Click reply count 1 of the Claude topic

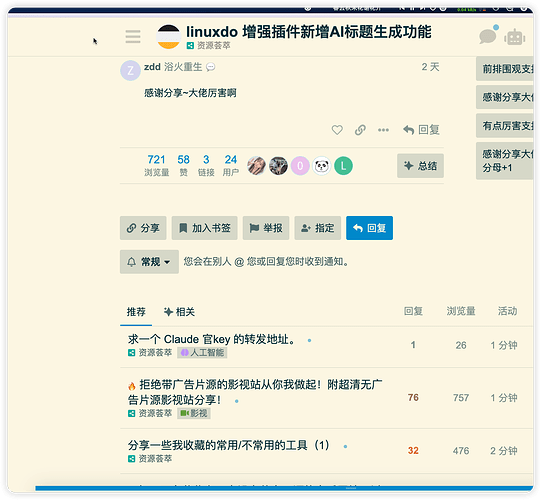[x=413, y=345]
